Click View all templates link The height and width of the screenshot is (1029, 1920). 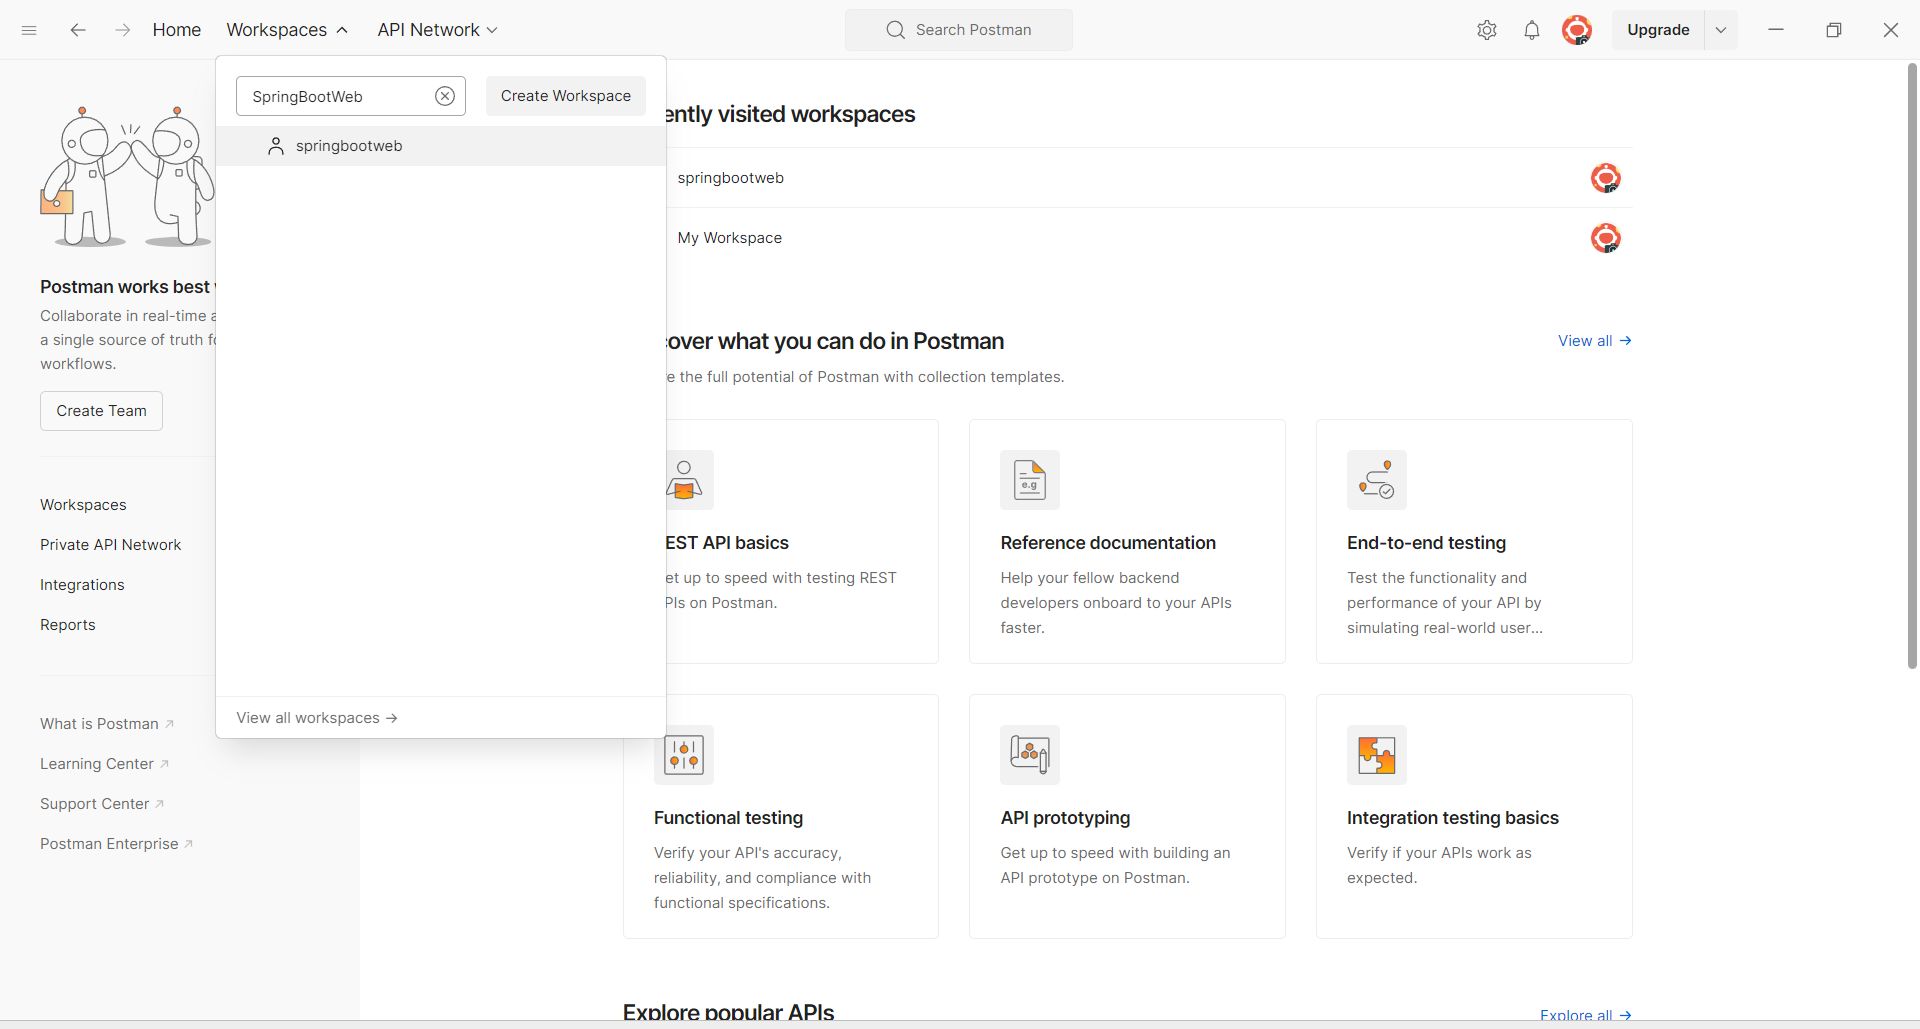point(1595,341)
